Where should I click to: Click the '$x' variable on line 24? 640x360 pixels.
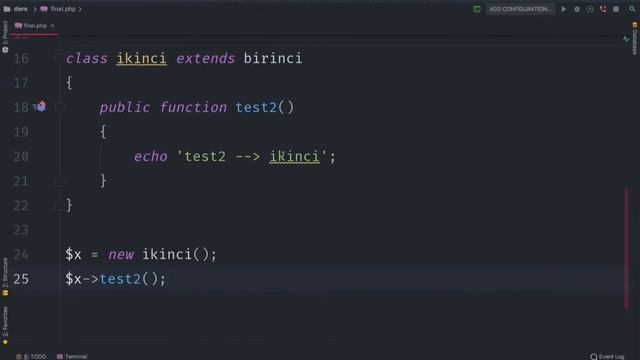pyautogui.click(x=73, y=255)
